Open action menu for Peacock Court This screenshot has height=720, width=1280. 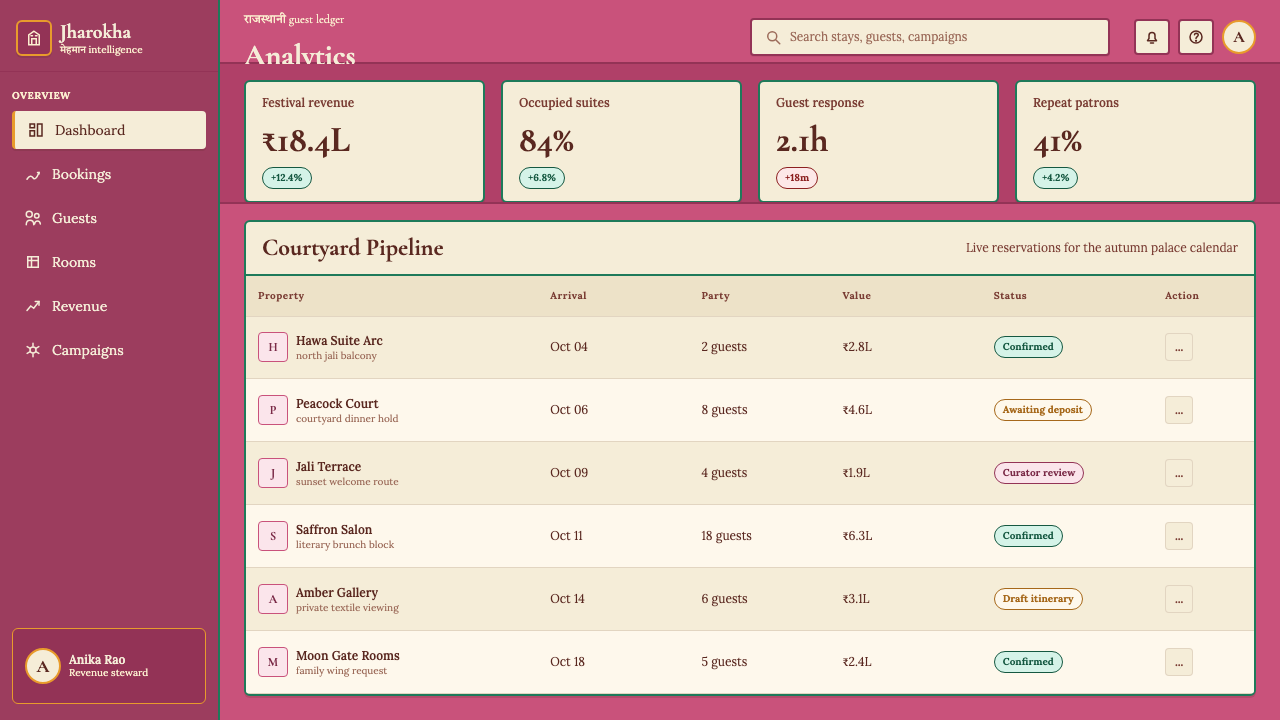(1179, 410)
